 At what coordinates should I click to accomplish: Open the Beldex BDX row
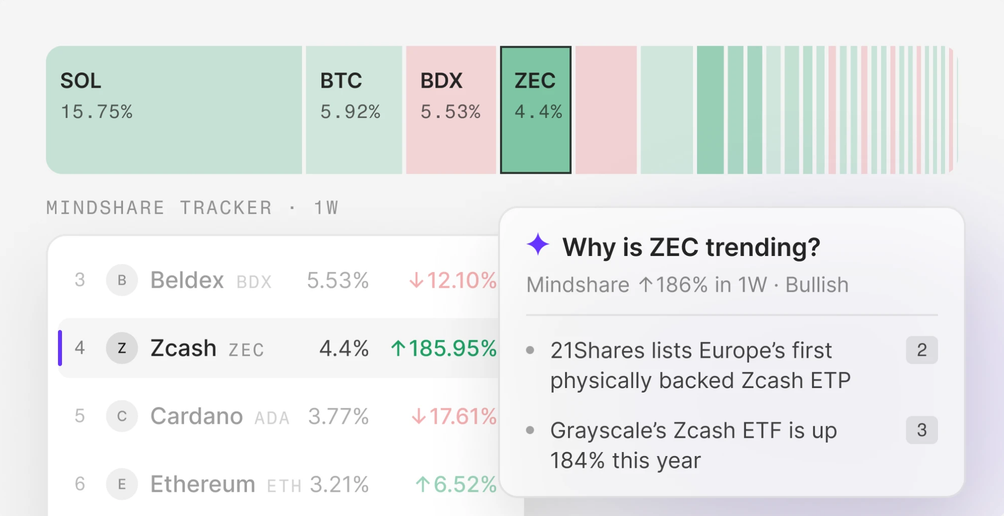278,280
